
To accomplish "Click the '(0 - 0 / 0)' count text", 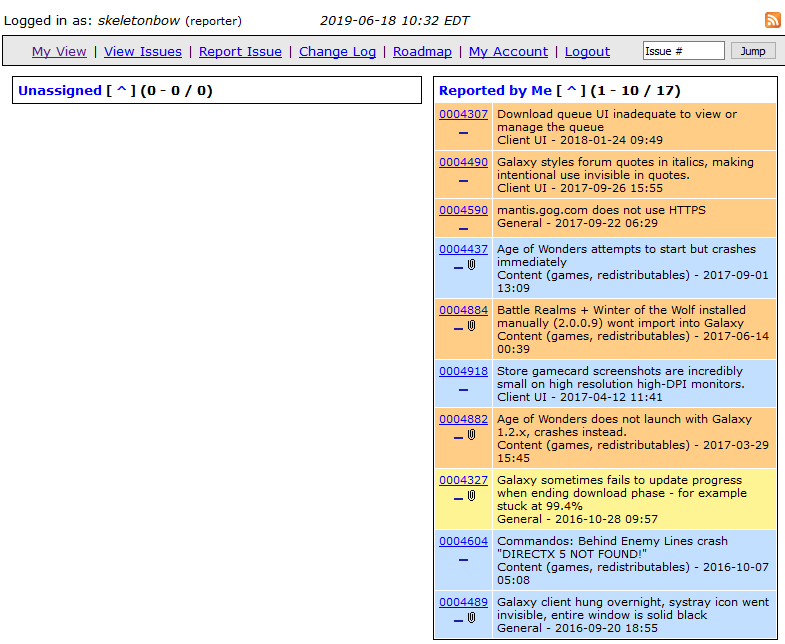I will [x=177, y=91].
